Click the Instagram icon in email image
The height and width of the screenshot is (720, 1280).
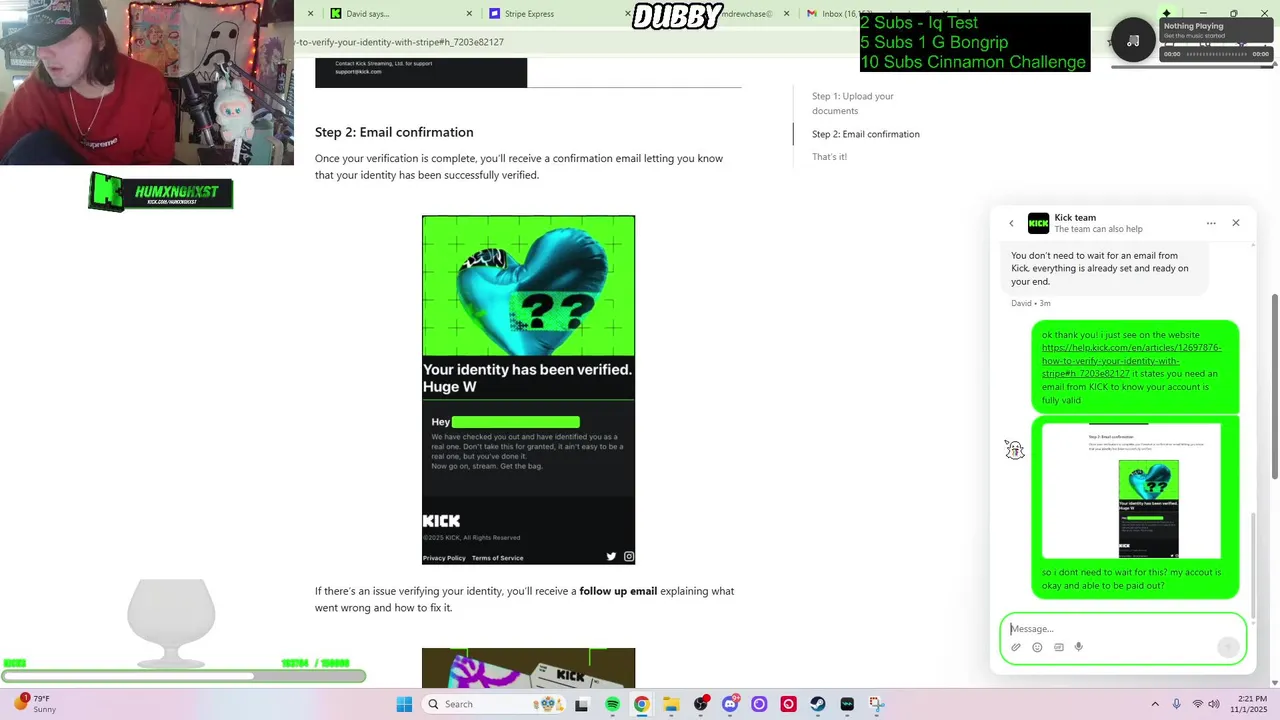pyautogui.click(x=629, y=557)
